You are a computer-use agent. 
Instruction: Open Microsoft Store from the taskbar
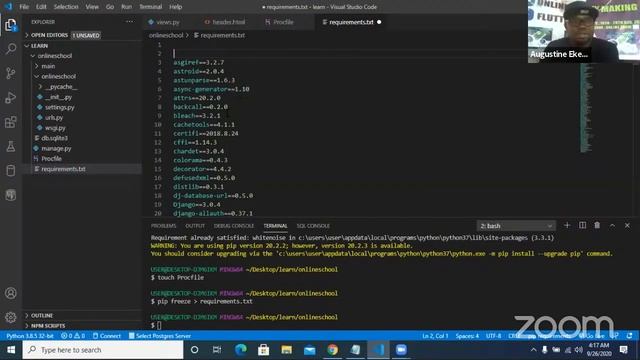tap(264, 350)
